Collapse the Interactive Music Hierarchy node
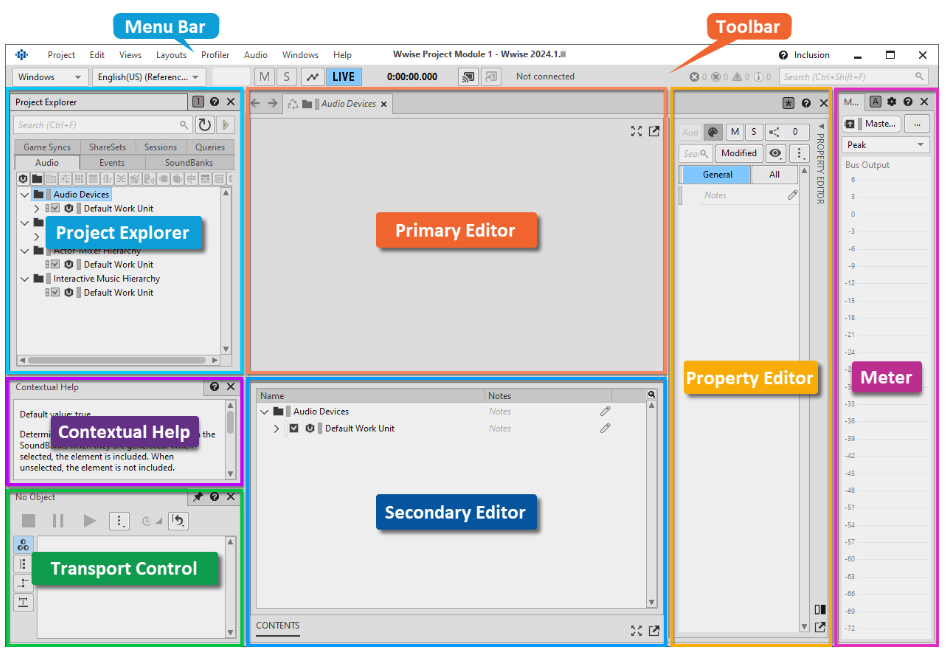Image resolution: width=946 pixels, height=650 pixels. (x=25, y=279)
